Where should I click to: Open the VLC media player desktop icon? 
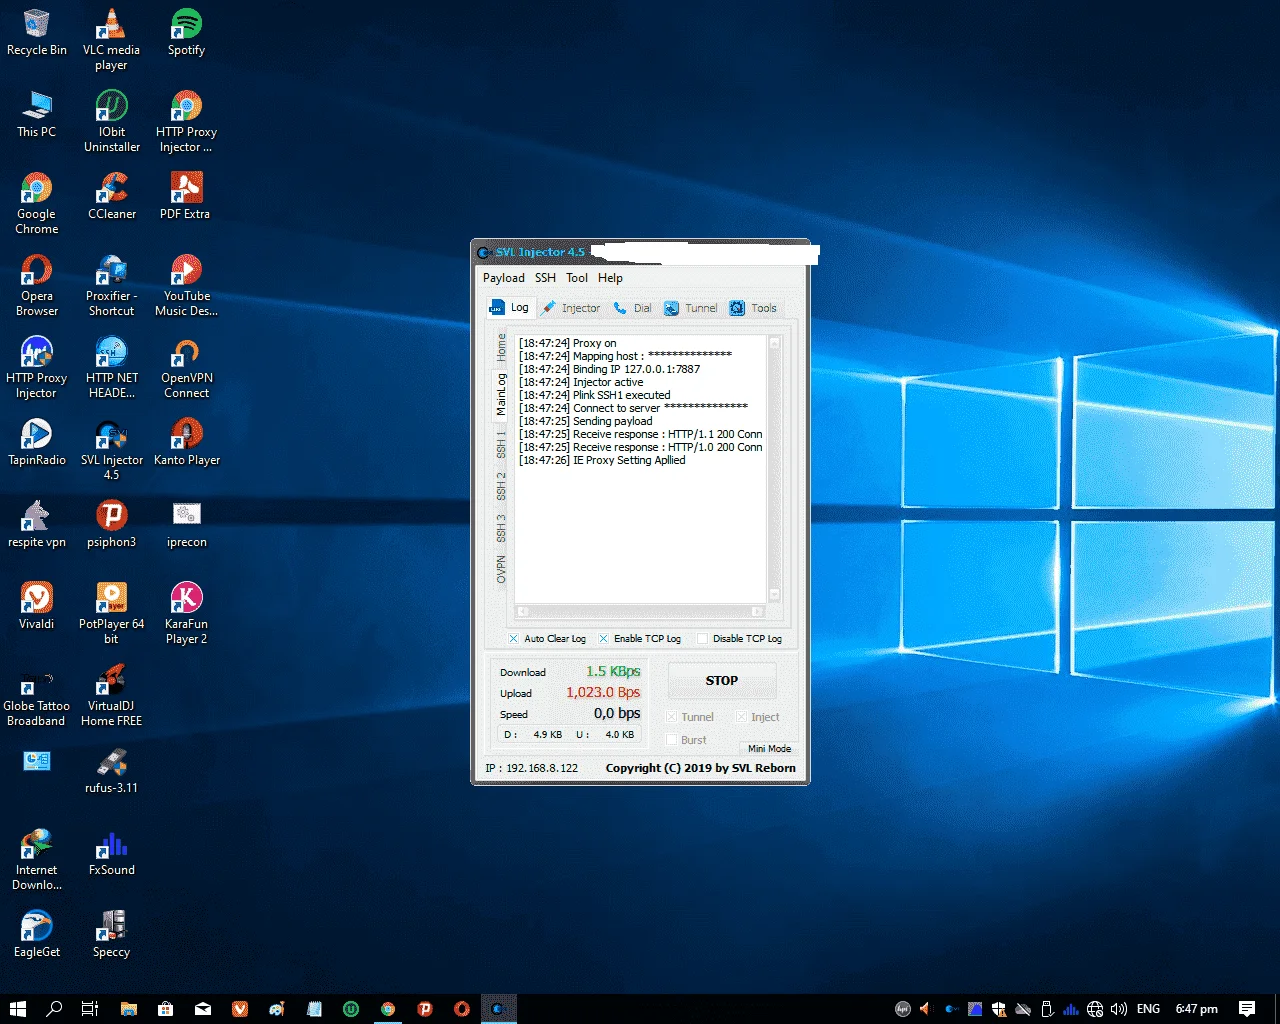[111, 40]
